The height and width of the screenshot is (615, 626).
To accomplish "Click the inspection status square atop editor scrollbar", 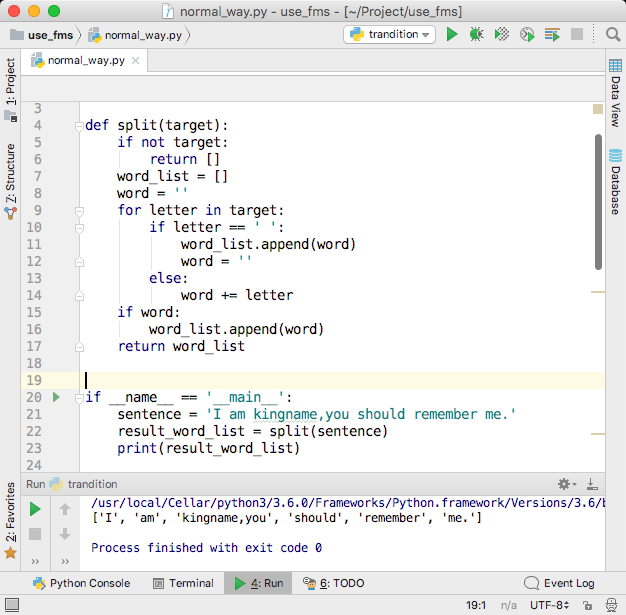I will (598, 109).
